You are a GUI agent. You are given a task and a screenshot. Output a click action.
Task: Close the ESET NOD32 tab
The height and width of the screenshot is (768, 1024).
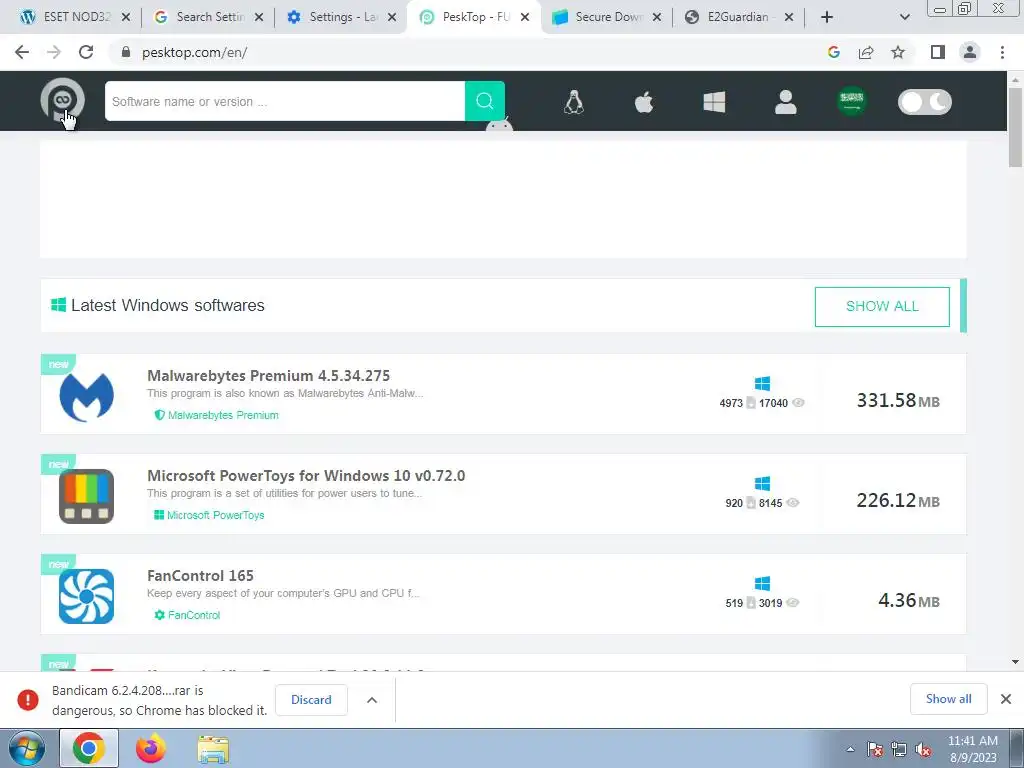[x=126, y=18]
